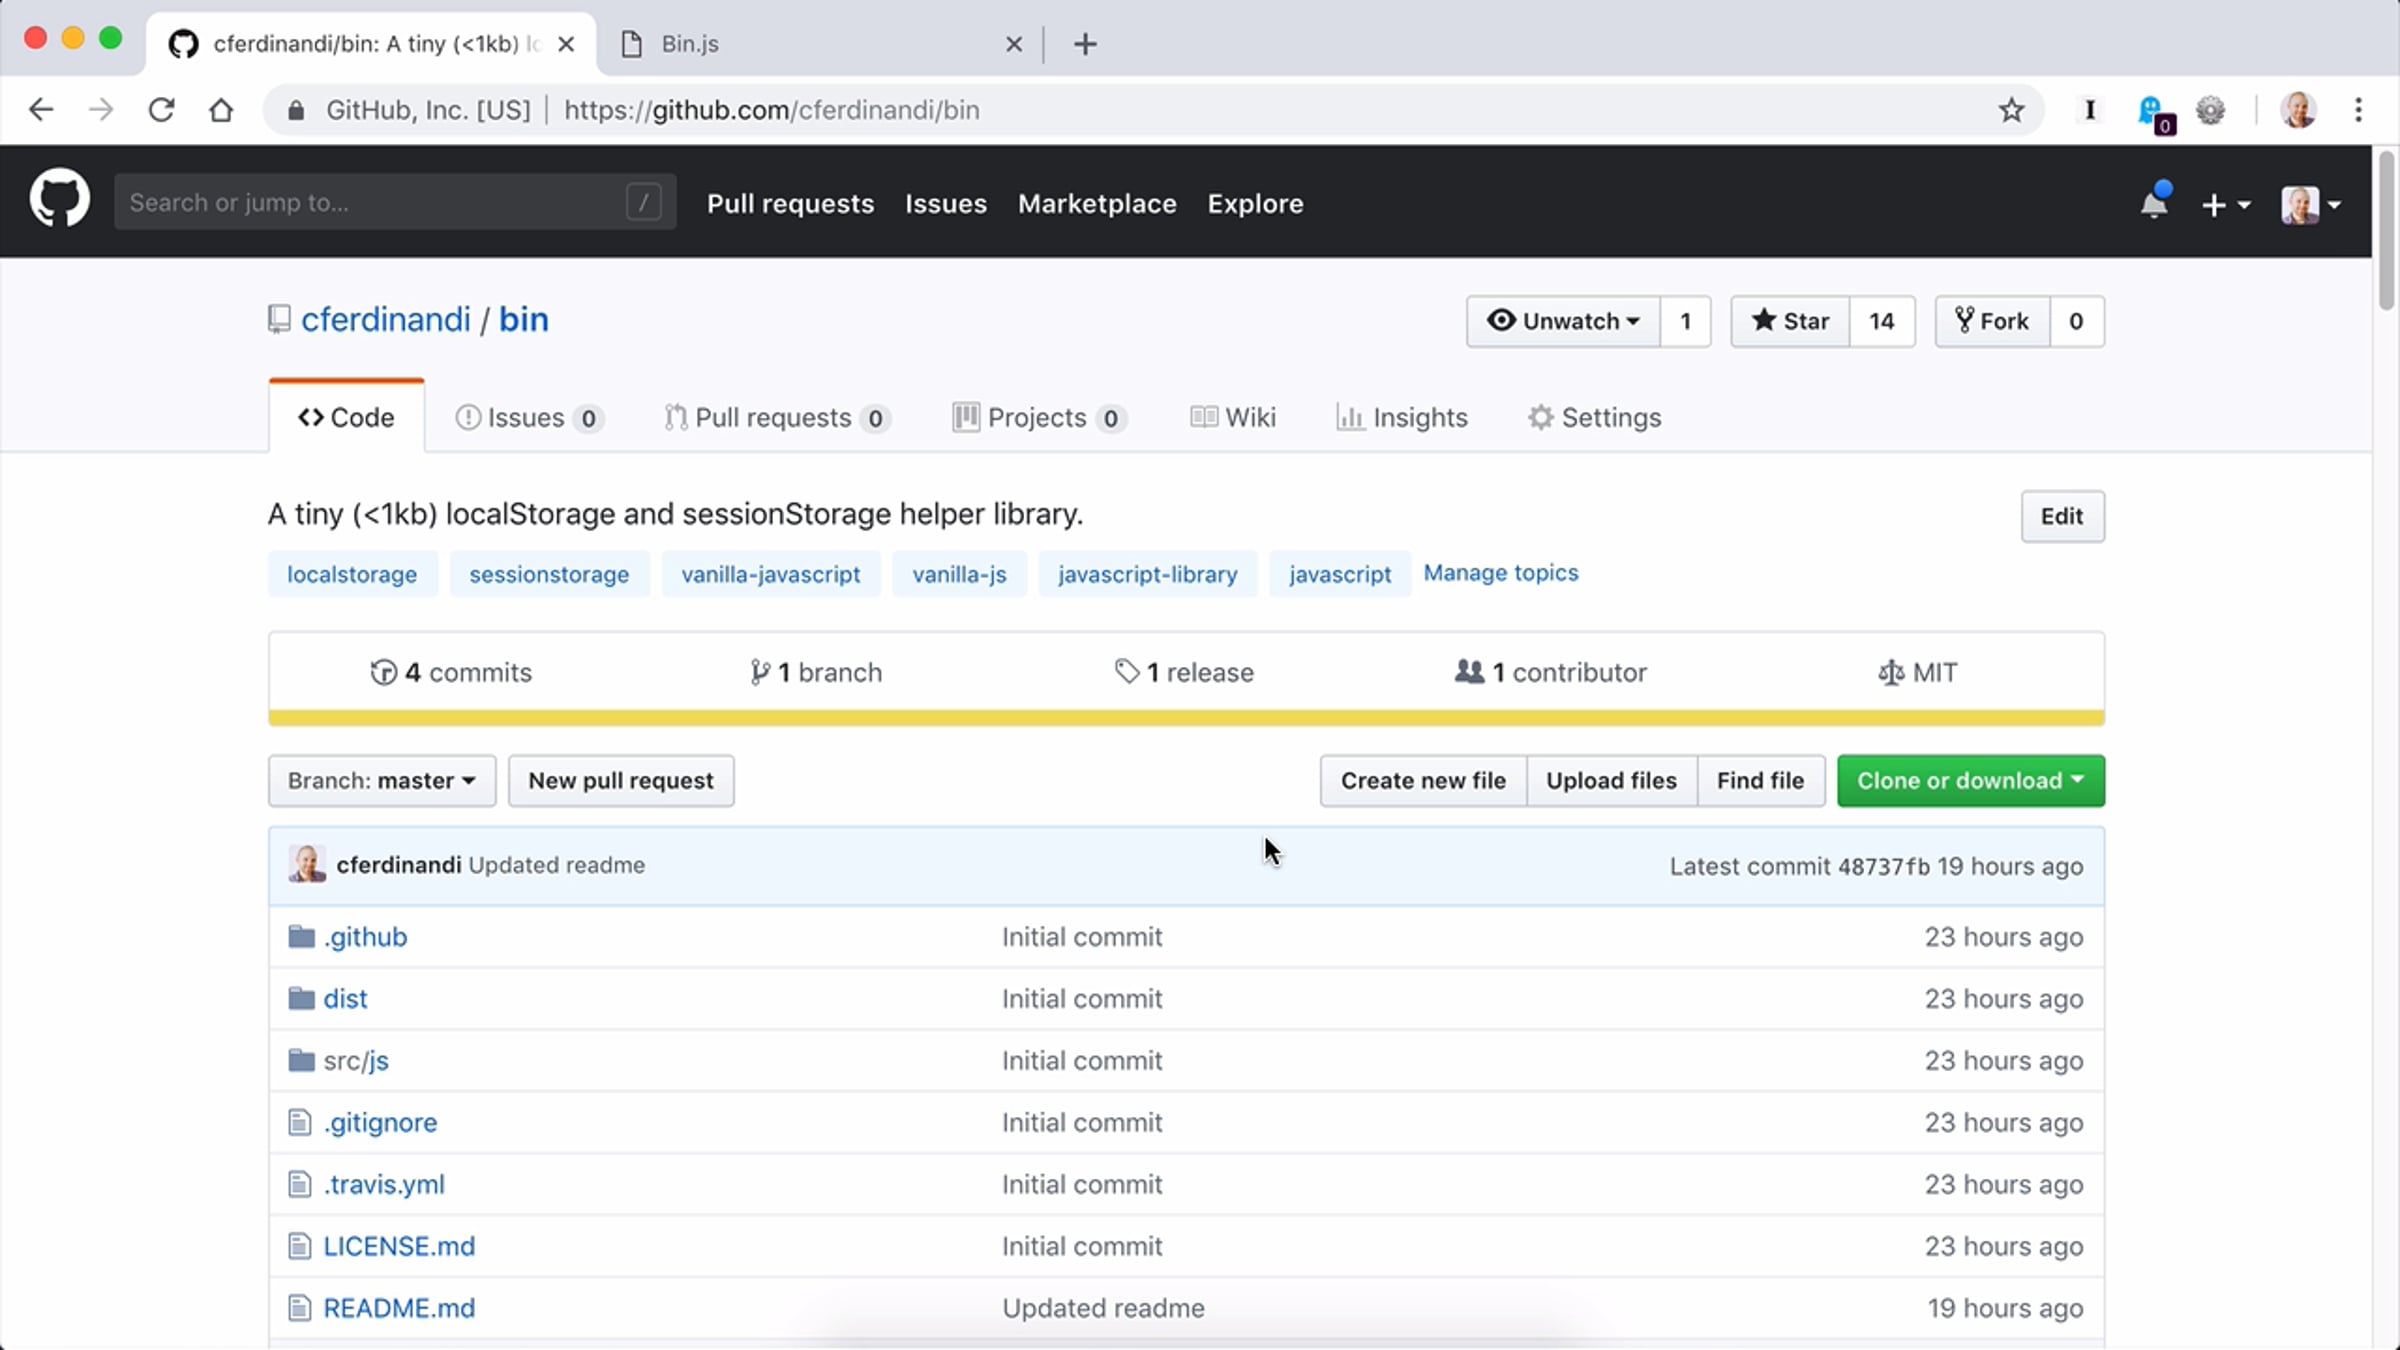Click the site lock icon
Image resolution: width=2400 pixels, height=1350 pixels.
[x=296, y=110]
